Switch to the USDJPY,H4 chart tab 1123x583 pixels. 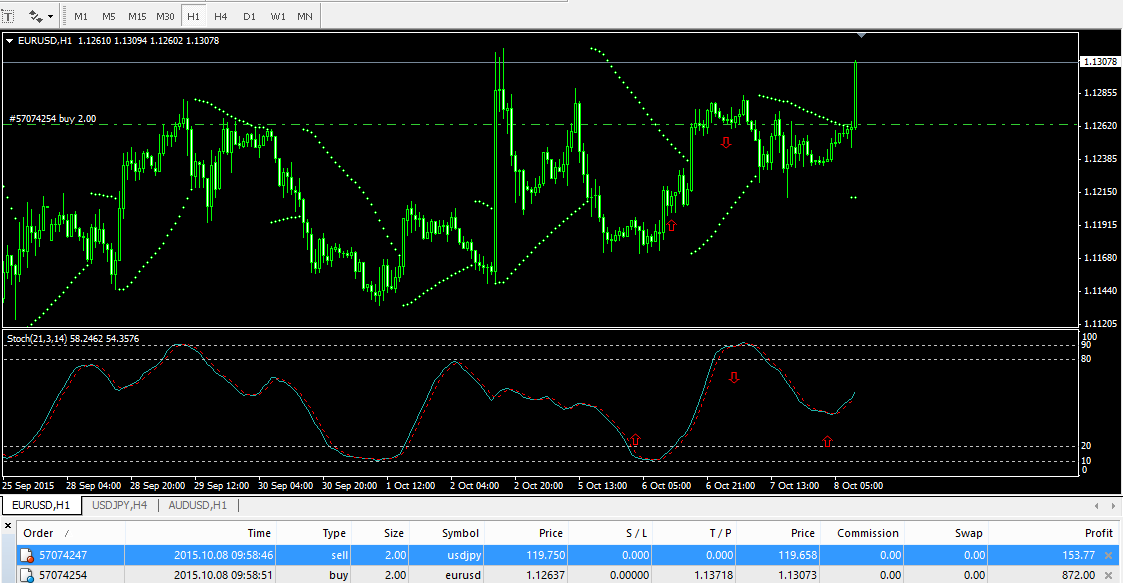point(119,505)
